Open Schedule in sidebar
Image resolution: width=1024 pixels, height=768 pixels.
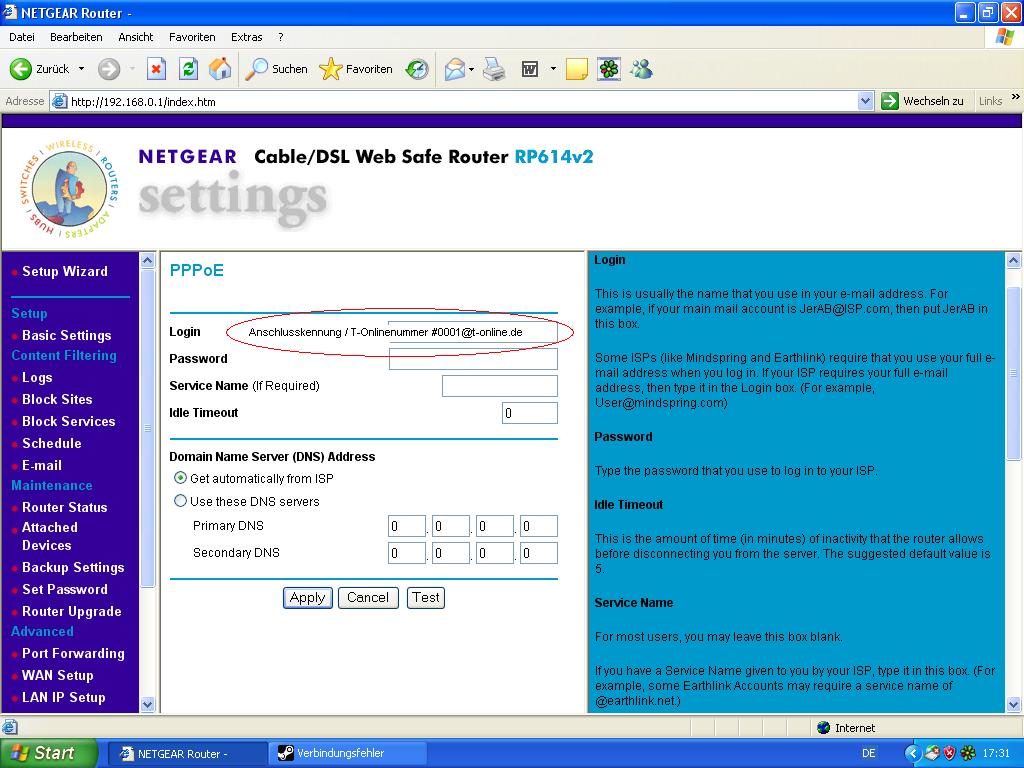pos(52,443)
